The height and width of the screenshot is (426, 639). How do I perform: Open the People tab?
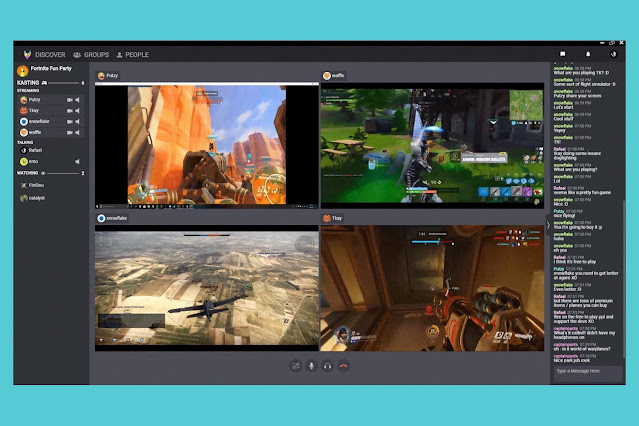pyautogui.click(x=133, y=55)
